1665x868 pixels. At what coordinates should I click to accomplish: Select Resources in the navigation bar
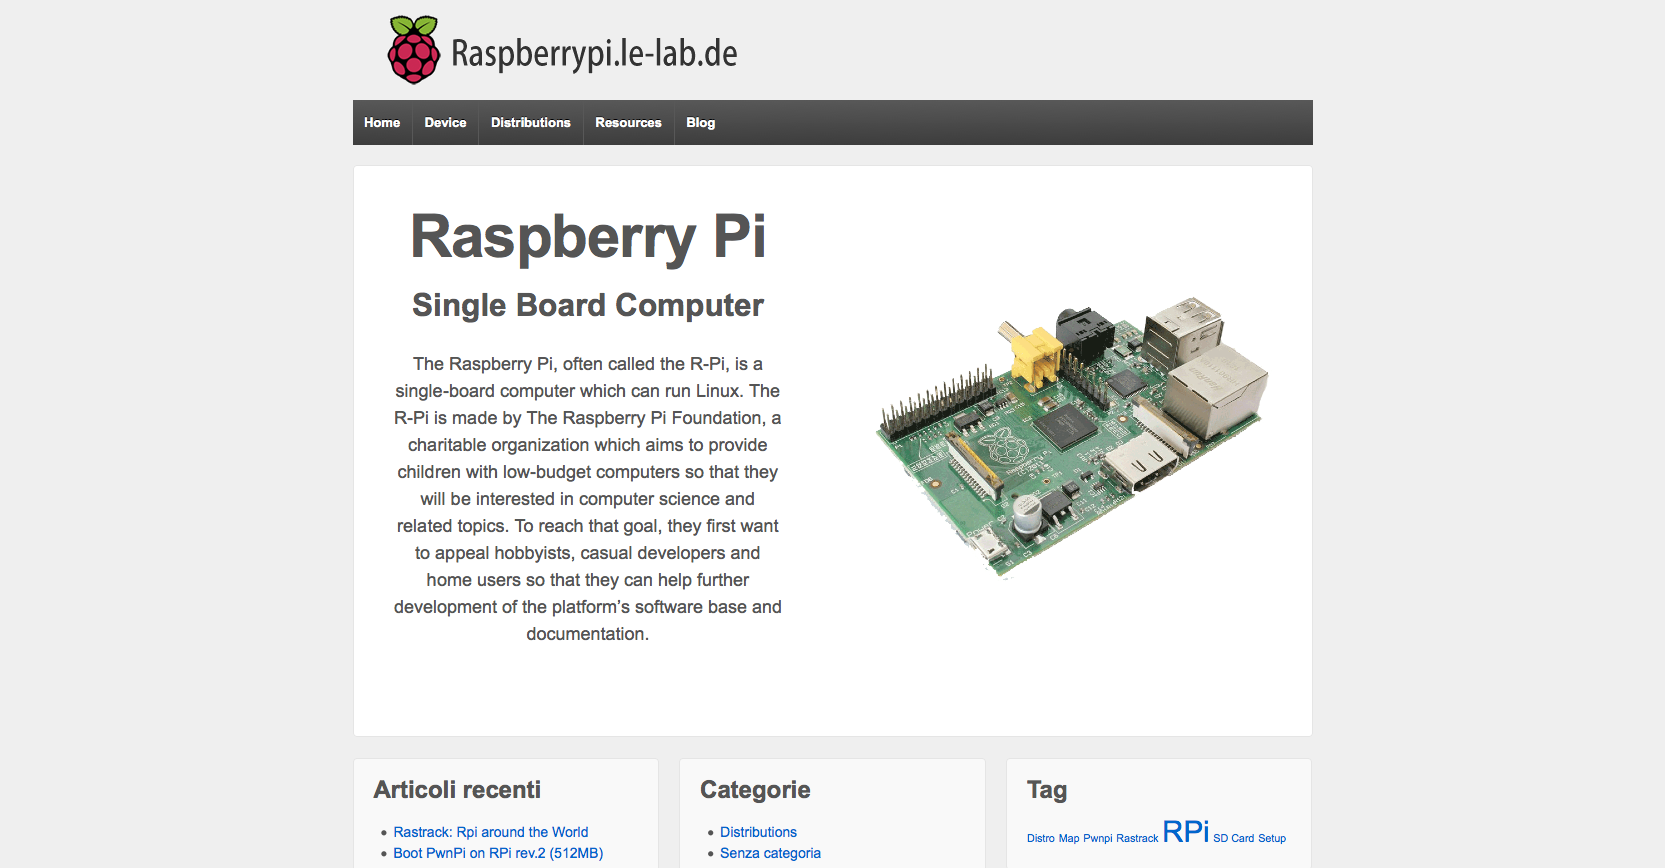(x=628, y=123)
